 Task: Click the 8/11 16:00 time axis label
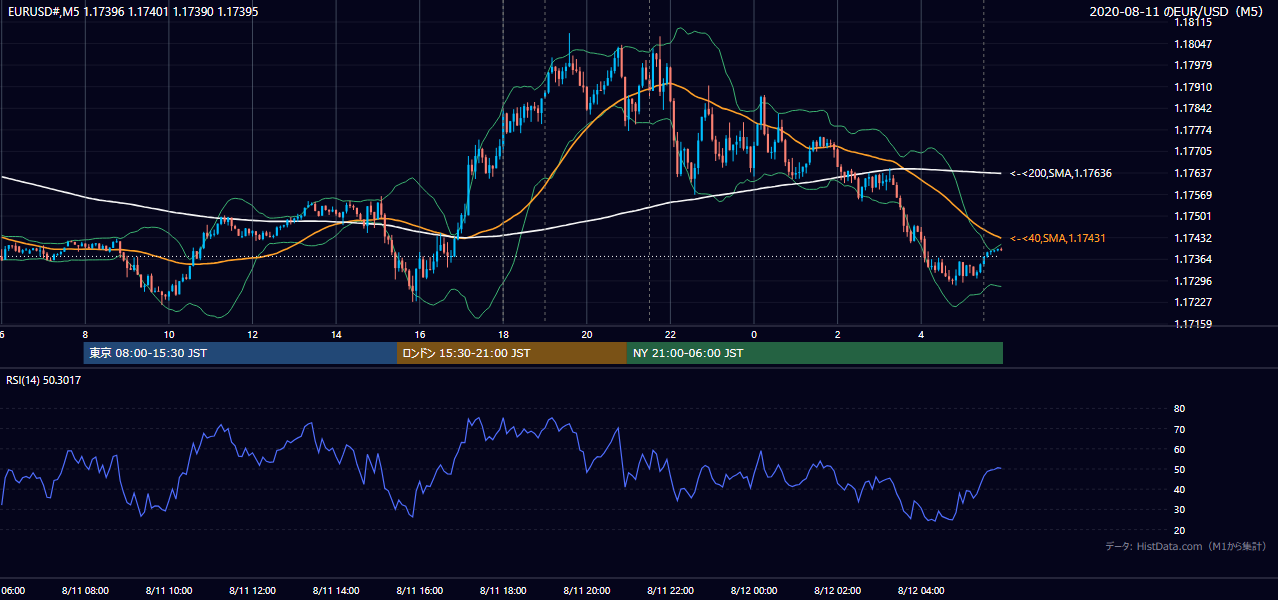(x=420, y=590)
